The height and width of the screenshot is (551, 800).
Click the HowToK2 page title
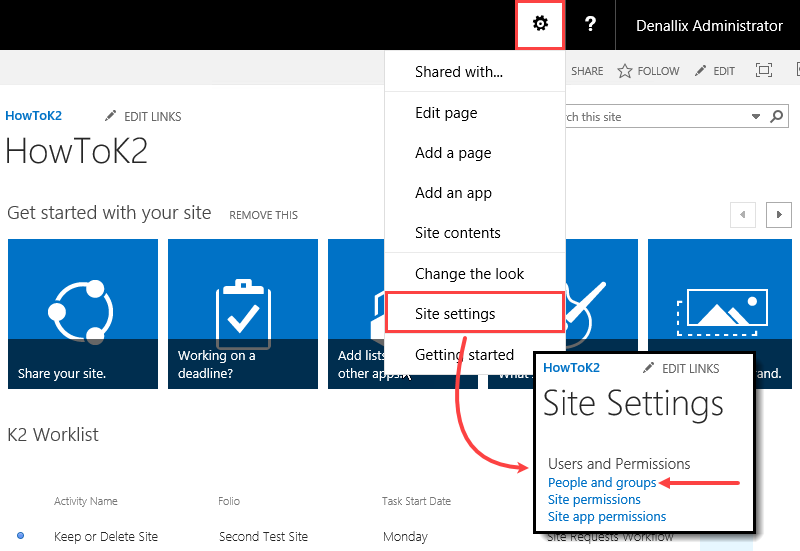click(77, 152)
